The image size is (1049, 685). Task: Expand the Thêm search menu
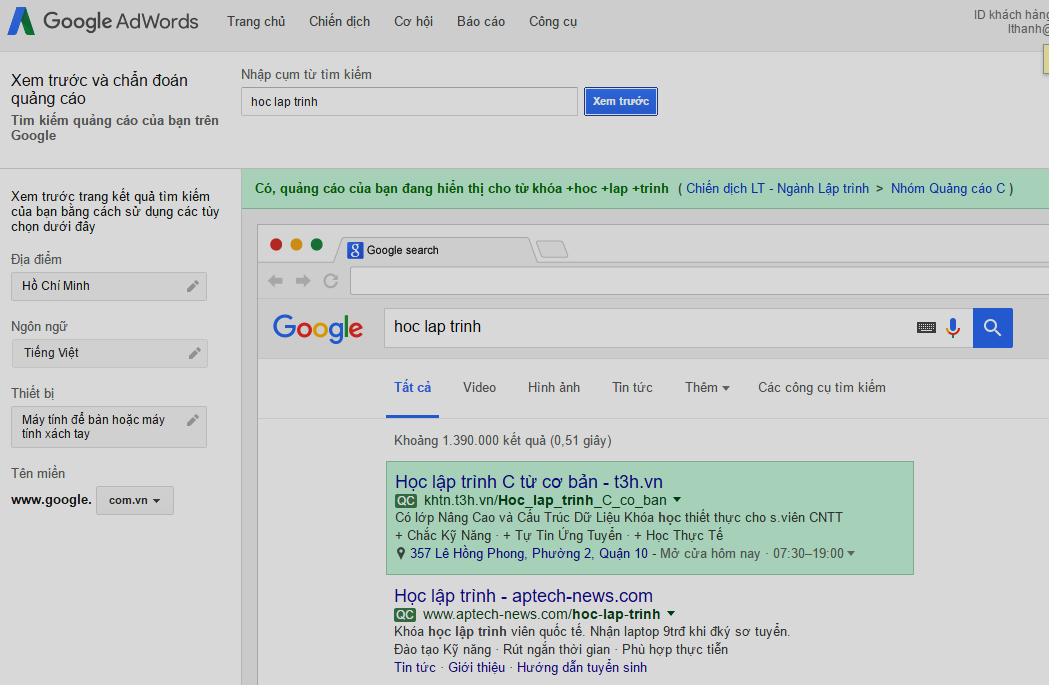707,387
